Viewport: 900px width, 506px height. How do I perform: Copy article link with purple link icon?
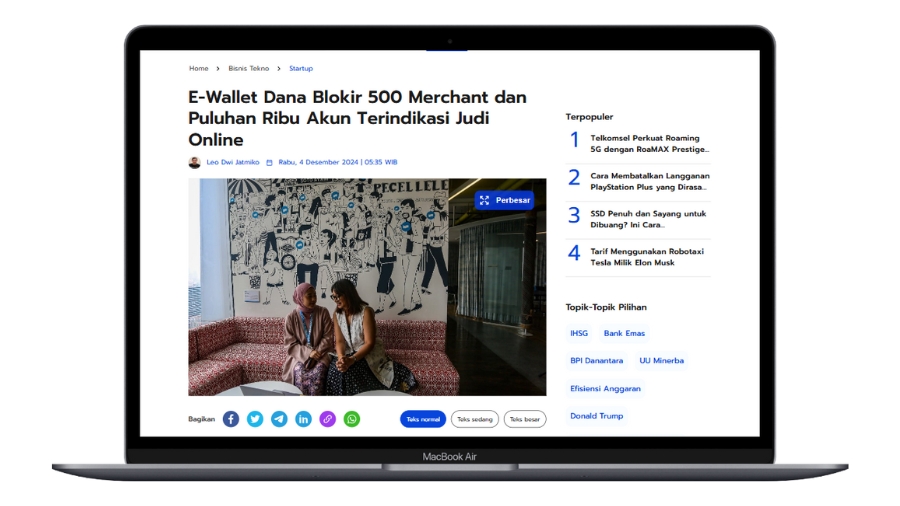click(327, 419)
